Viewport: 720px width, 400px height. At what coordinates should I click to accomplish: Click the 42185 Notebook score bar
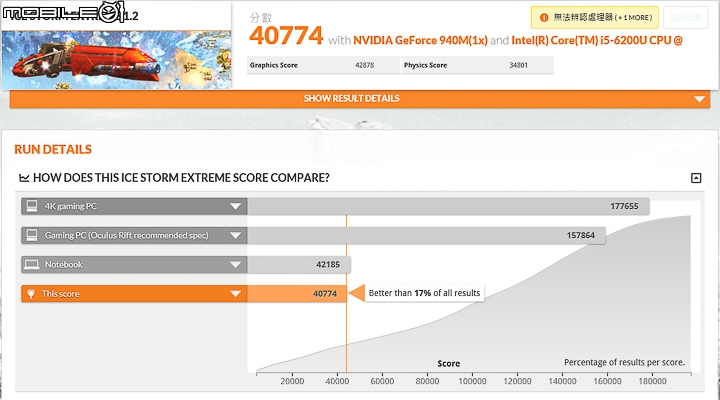pos(299,265)
